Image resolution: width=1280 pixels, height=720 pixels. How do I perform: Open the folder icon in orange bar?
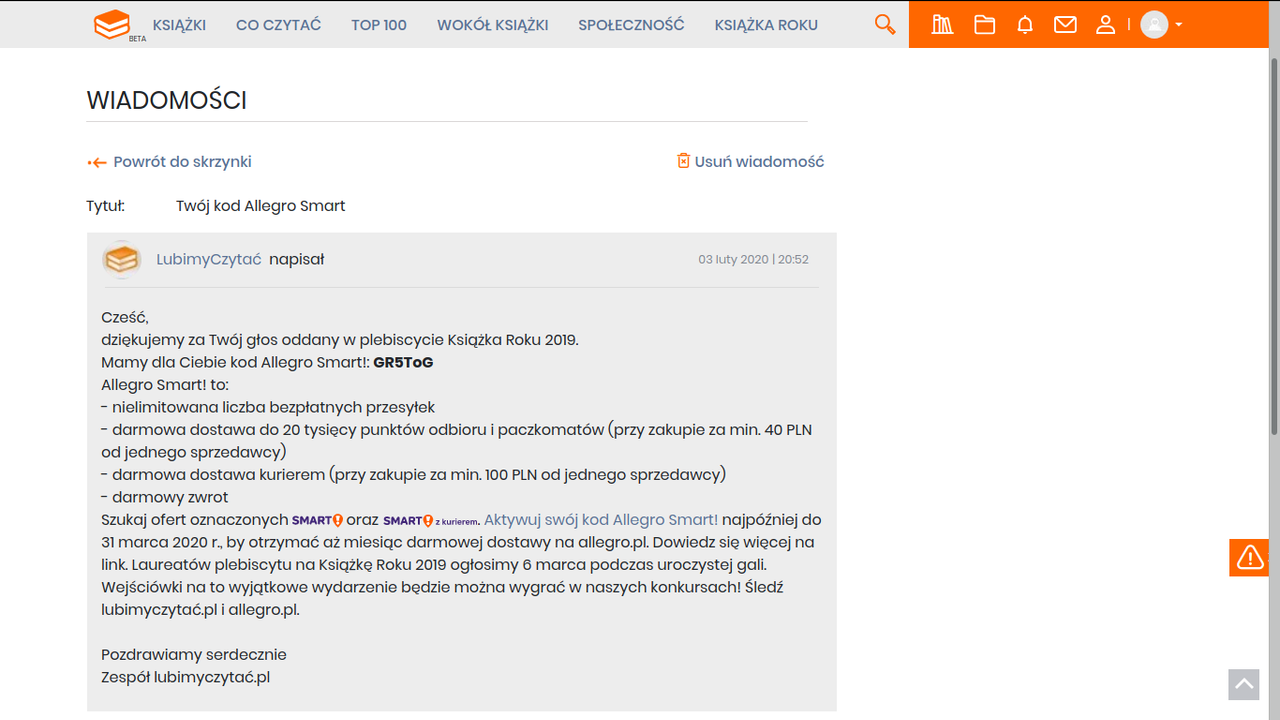pos(985,24)
